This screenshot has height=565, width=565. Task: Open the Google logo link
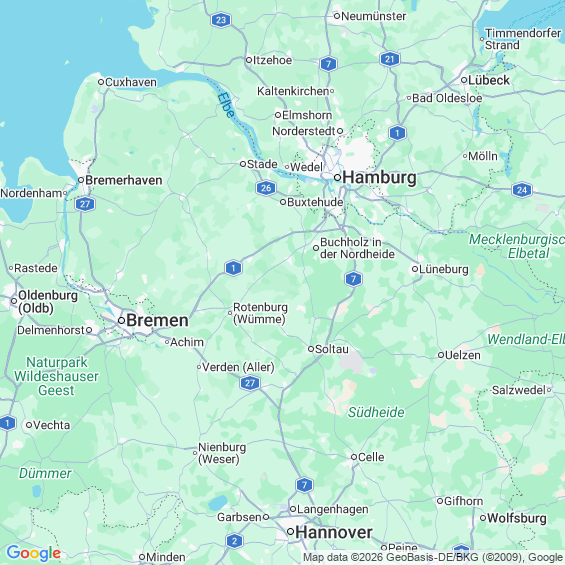click(34, 553)
